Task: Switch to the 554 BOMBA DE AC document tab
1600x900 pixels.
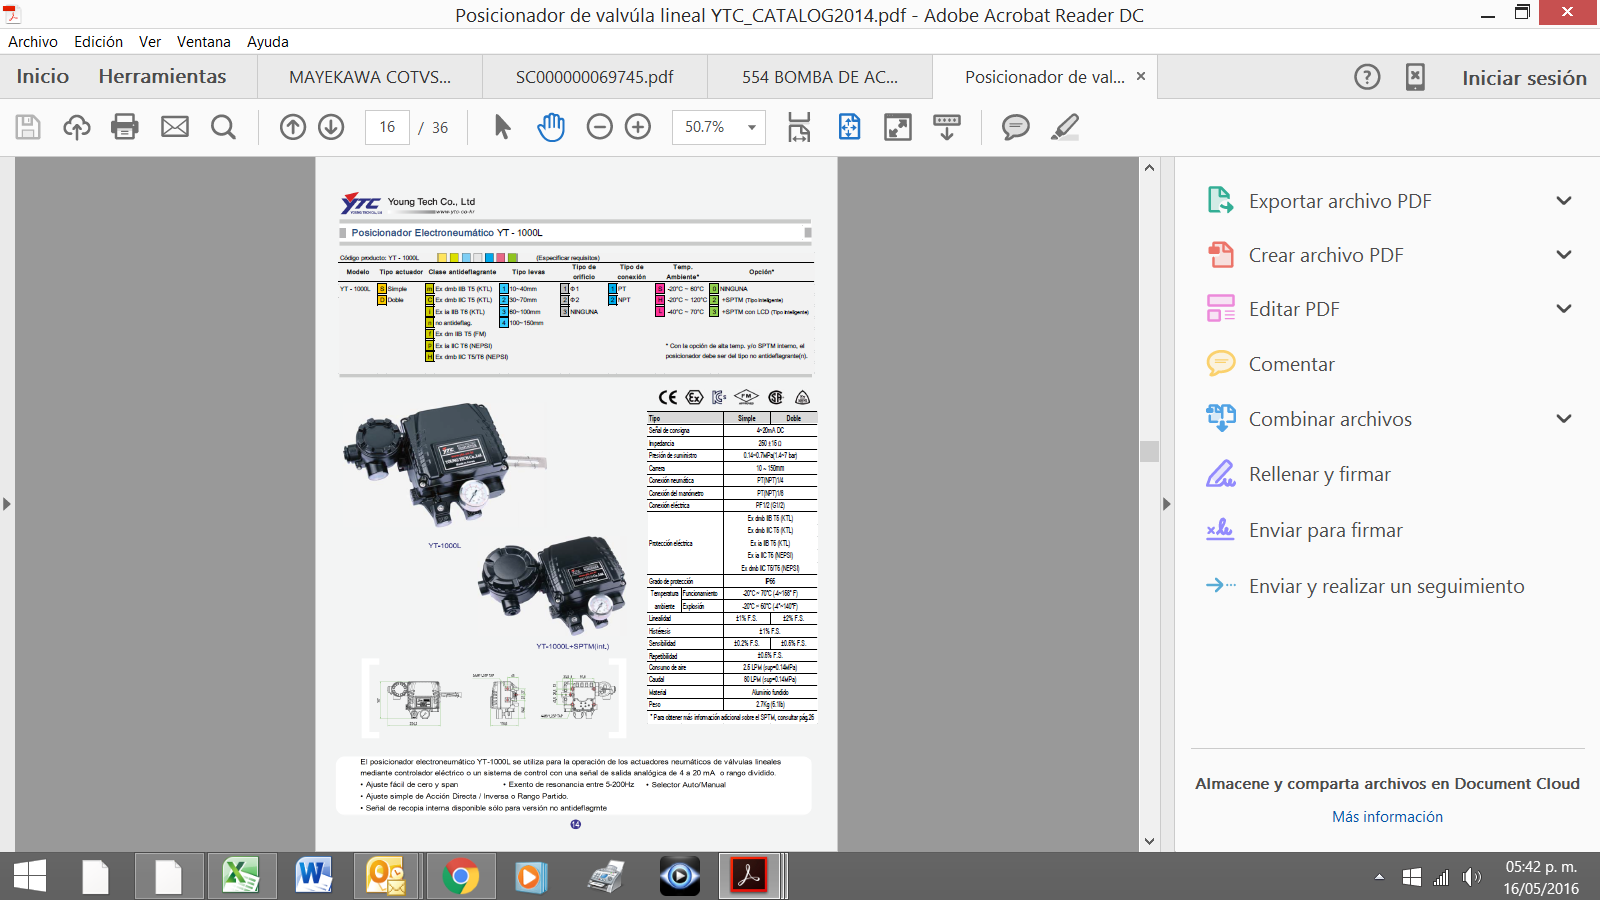Action: (x=820, y=77)
